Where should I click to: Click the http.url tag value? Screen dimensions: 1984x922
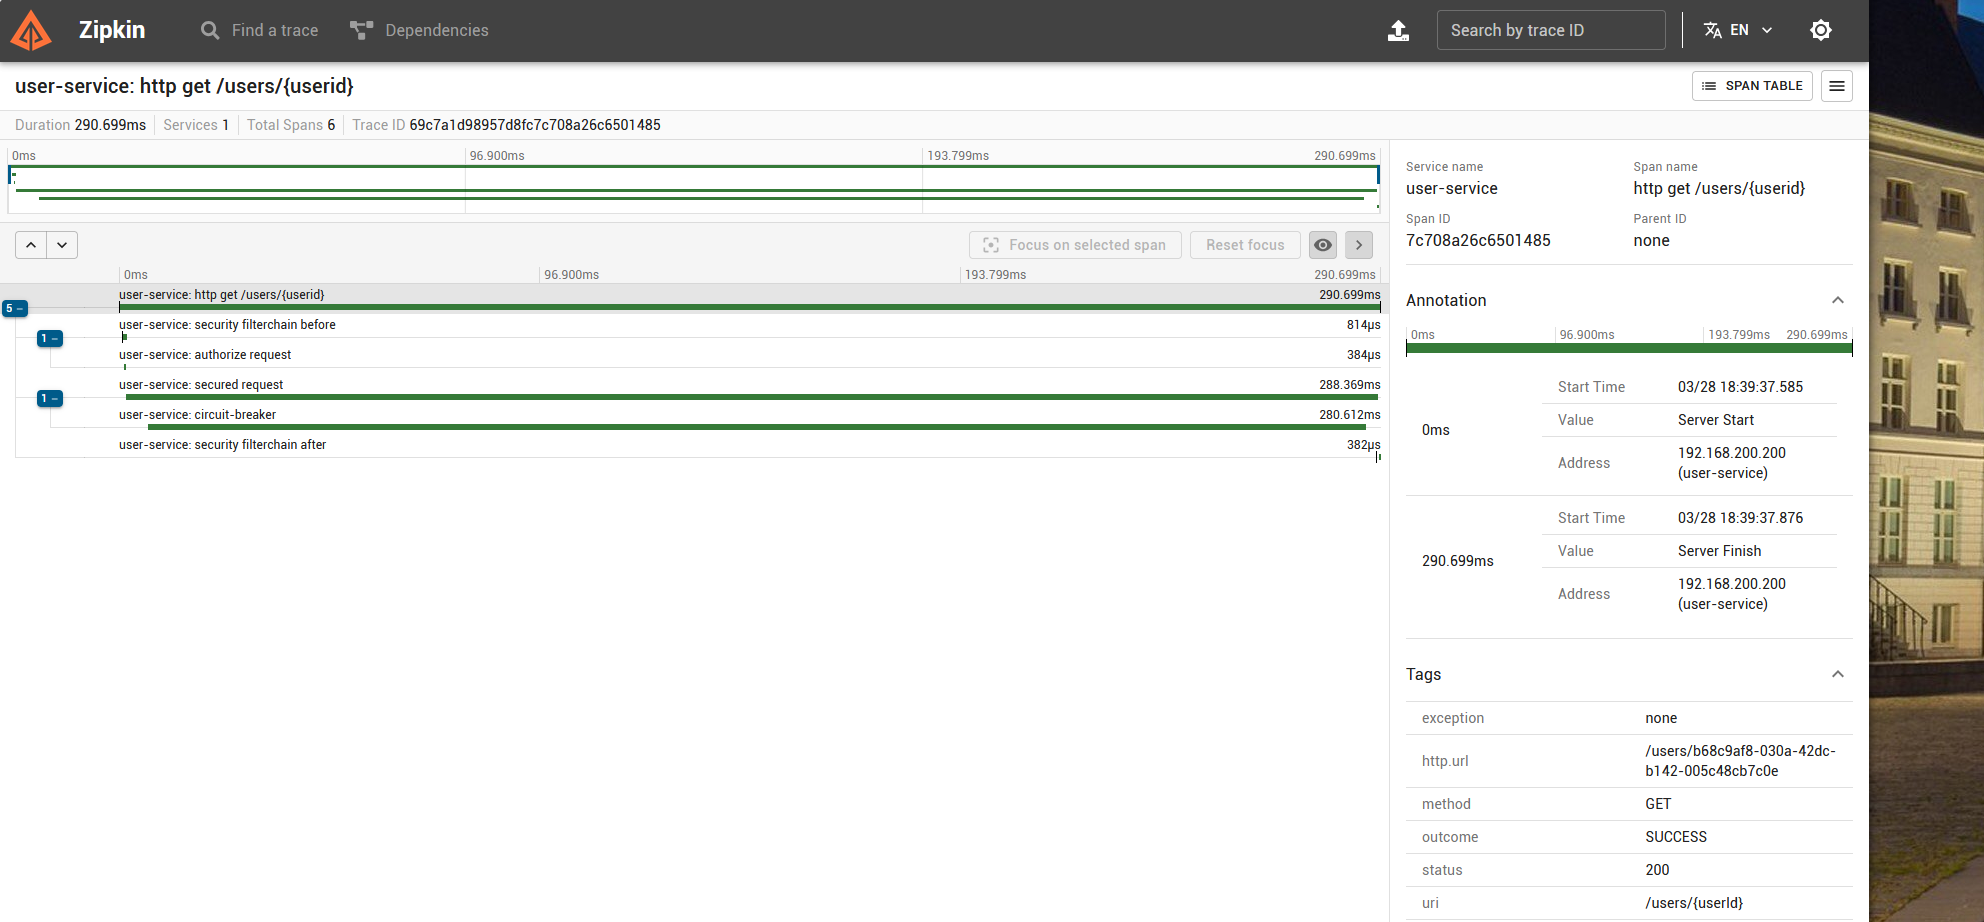point(1740,761)
